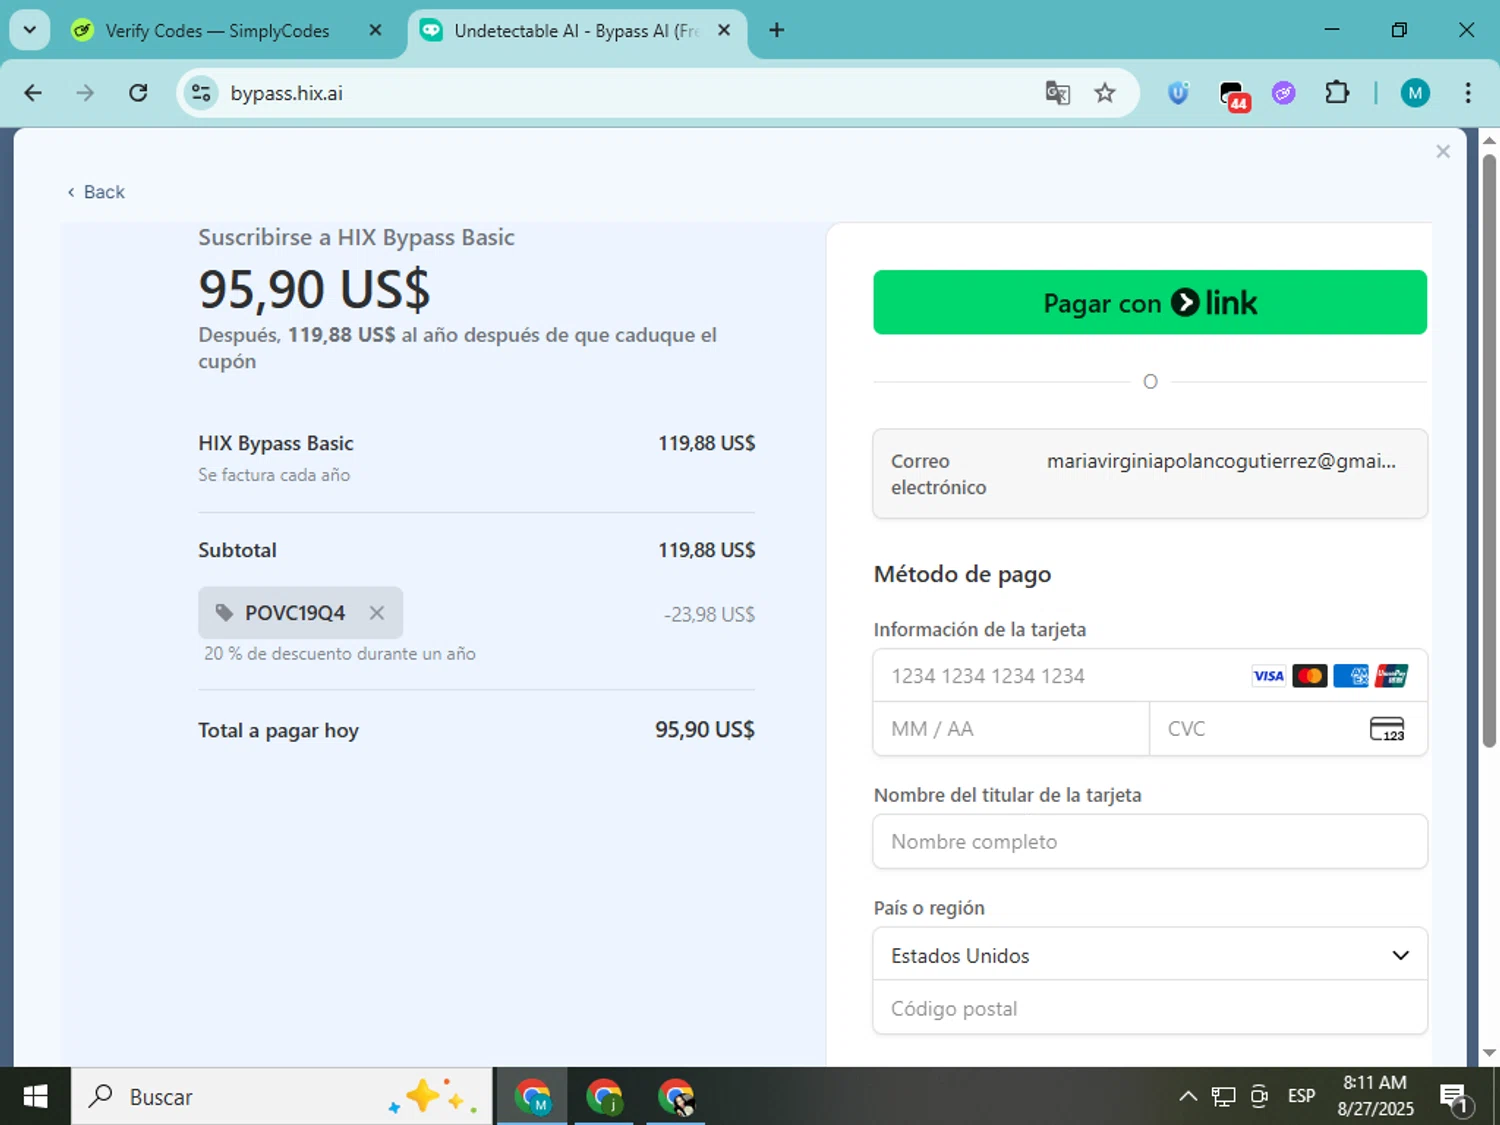Click the scrollbar up arrow
Image resolution: width=1500 pixels, height=1125 pixels.
click(1489, 140)
